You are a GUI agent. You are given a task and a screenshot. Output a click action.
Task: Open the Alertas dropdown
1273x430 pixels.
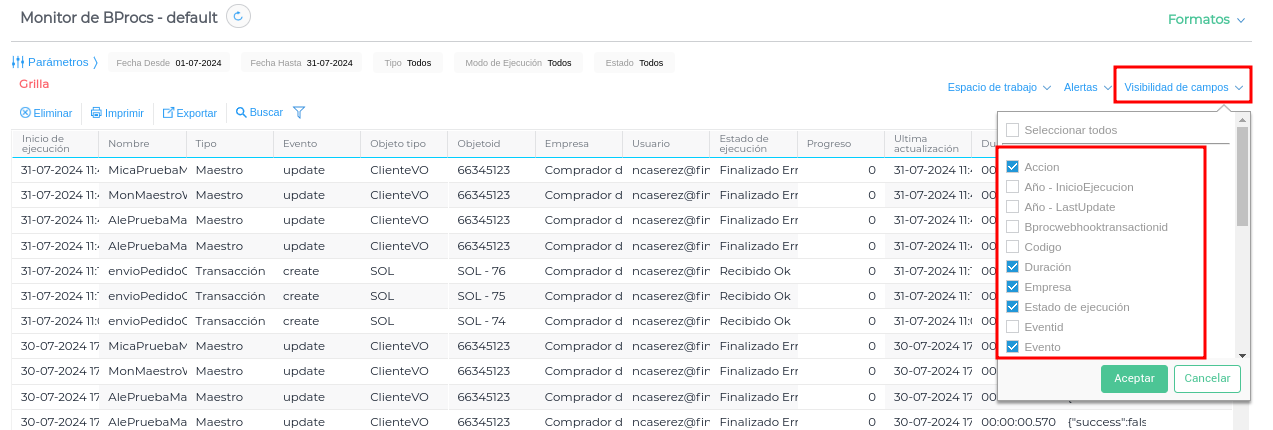(1088, 87)
